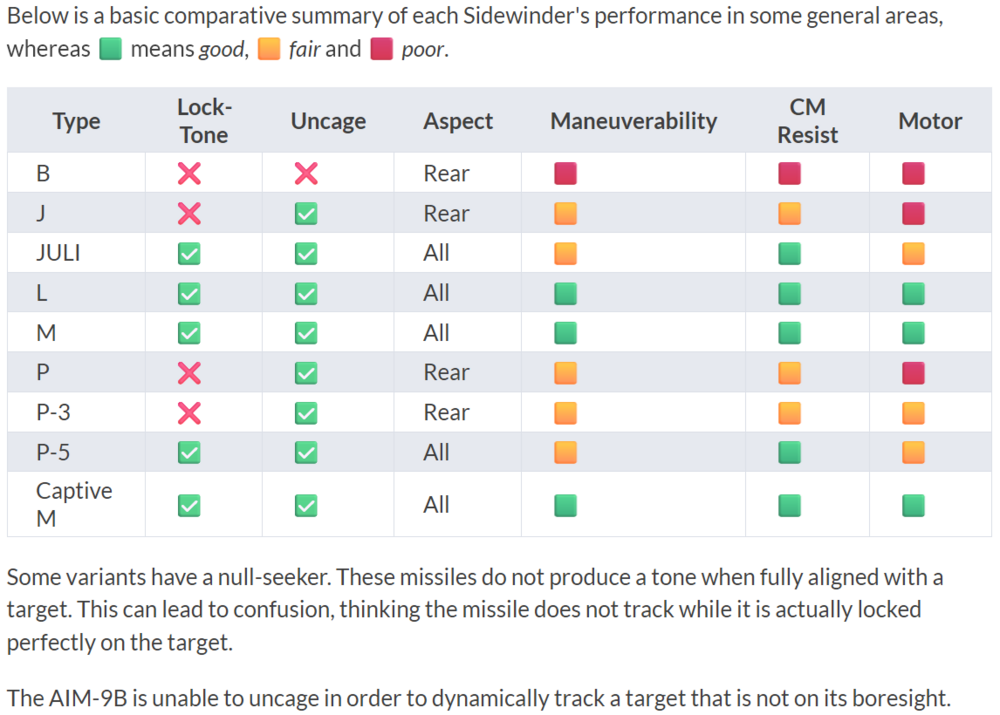Click J row Uncage green checkmark
This screenshot has width=1000, height=715.
click(306, 214)
